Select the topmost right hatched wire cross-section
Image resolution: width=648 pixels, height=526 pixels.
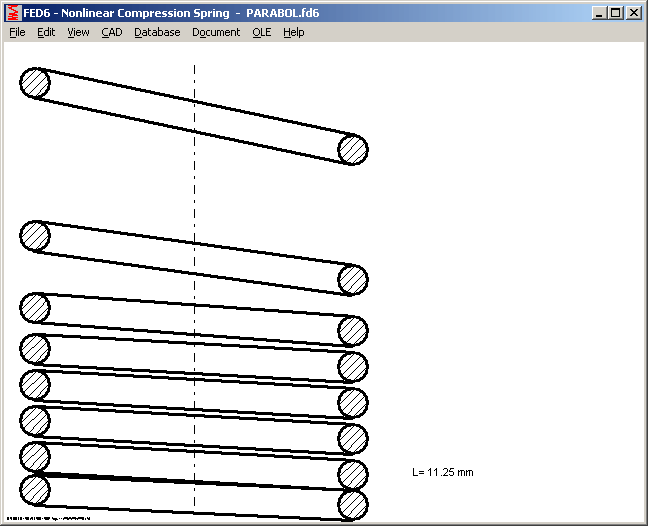(353, 149)
